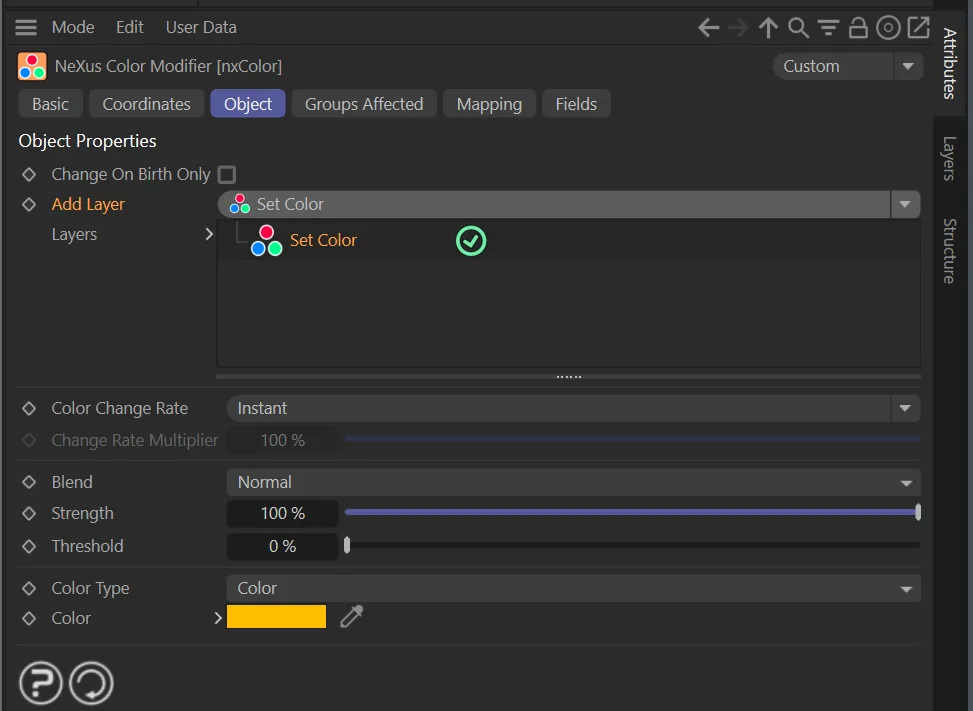Switch to the Groups Affected tab
973x711 pixels.
[x=364, y=104]
